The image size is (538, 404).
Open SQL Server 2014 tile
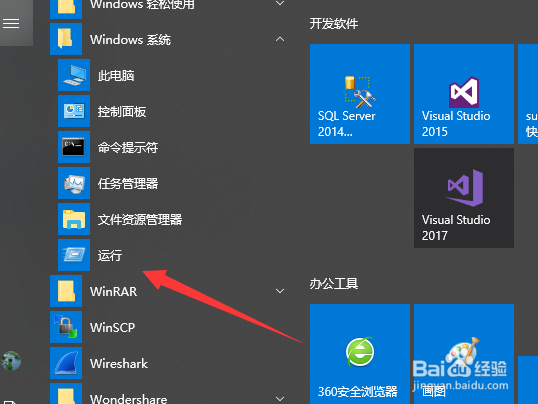pos(360,94)
